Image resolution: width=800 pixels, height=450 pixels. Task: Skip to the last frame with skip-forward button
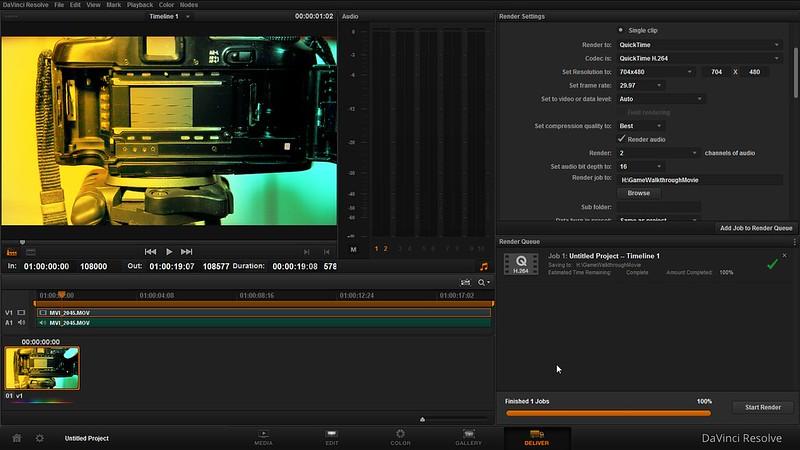coord(187,251)
